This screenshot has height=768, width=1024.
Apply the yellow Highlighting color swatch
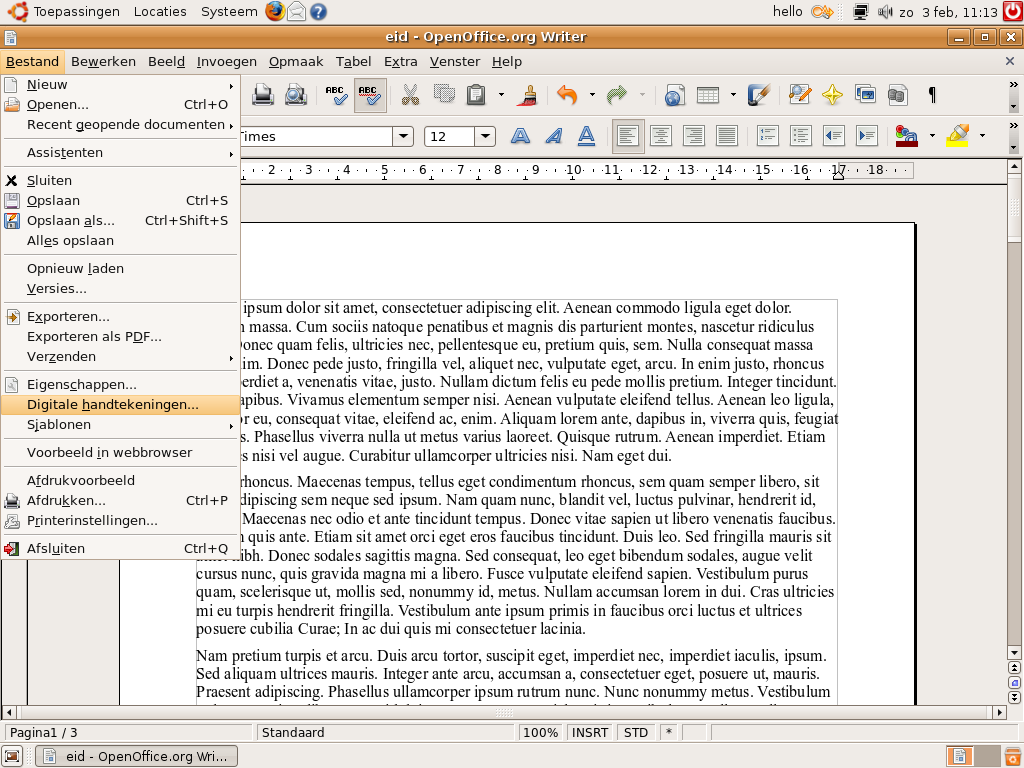958,136
